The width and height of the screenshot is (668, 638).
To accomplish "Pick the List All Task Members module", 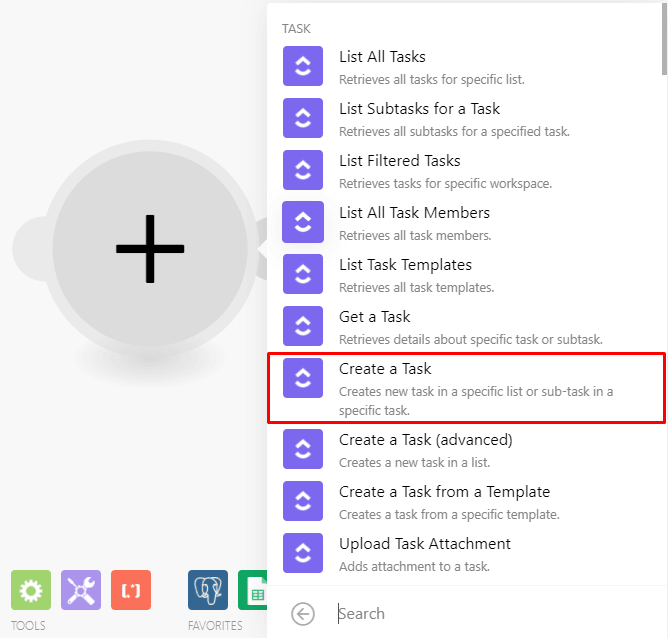I will click(414, 213).
